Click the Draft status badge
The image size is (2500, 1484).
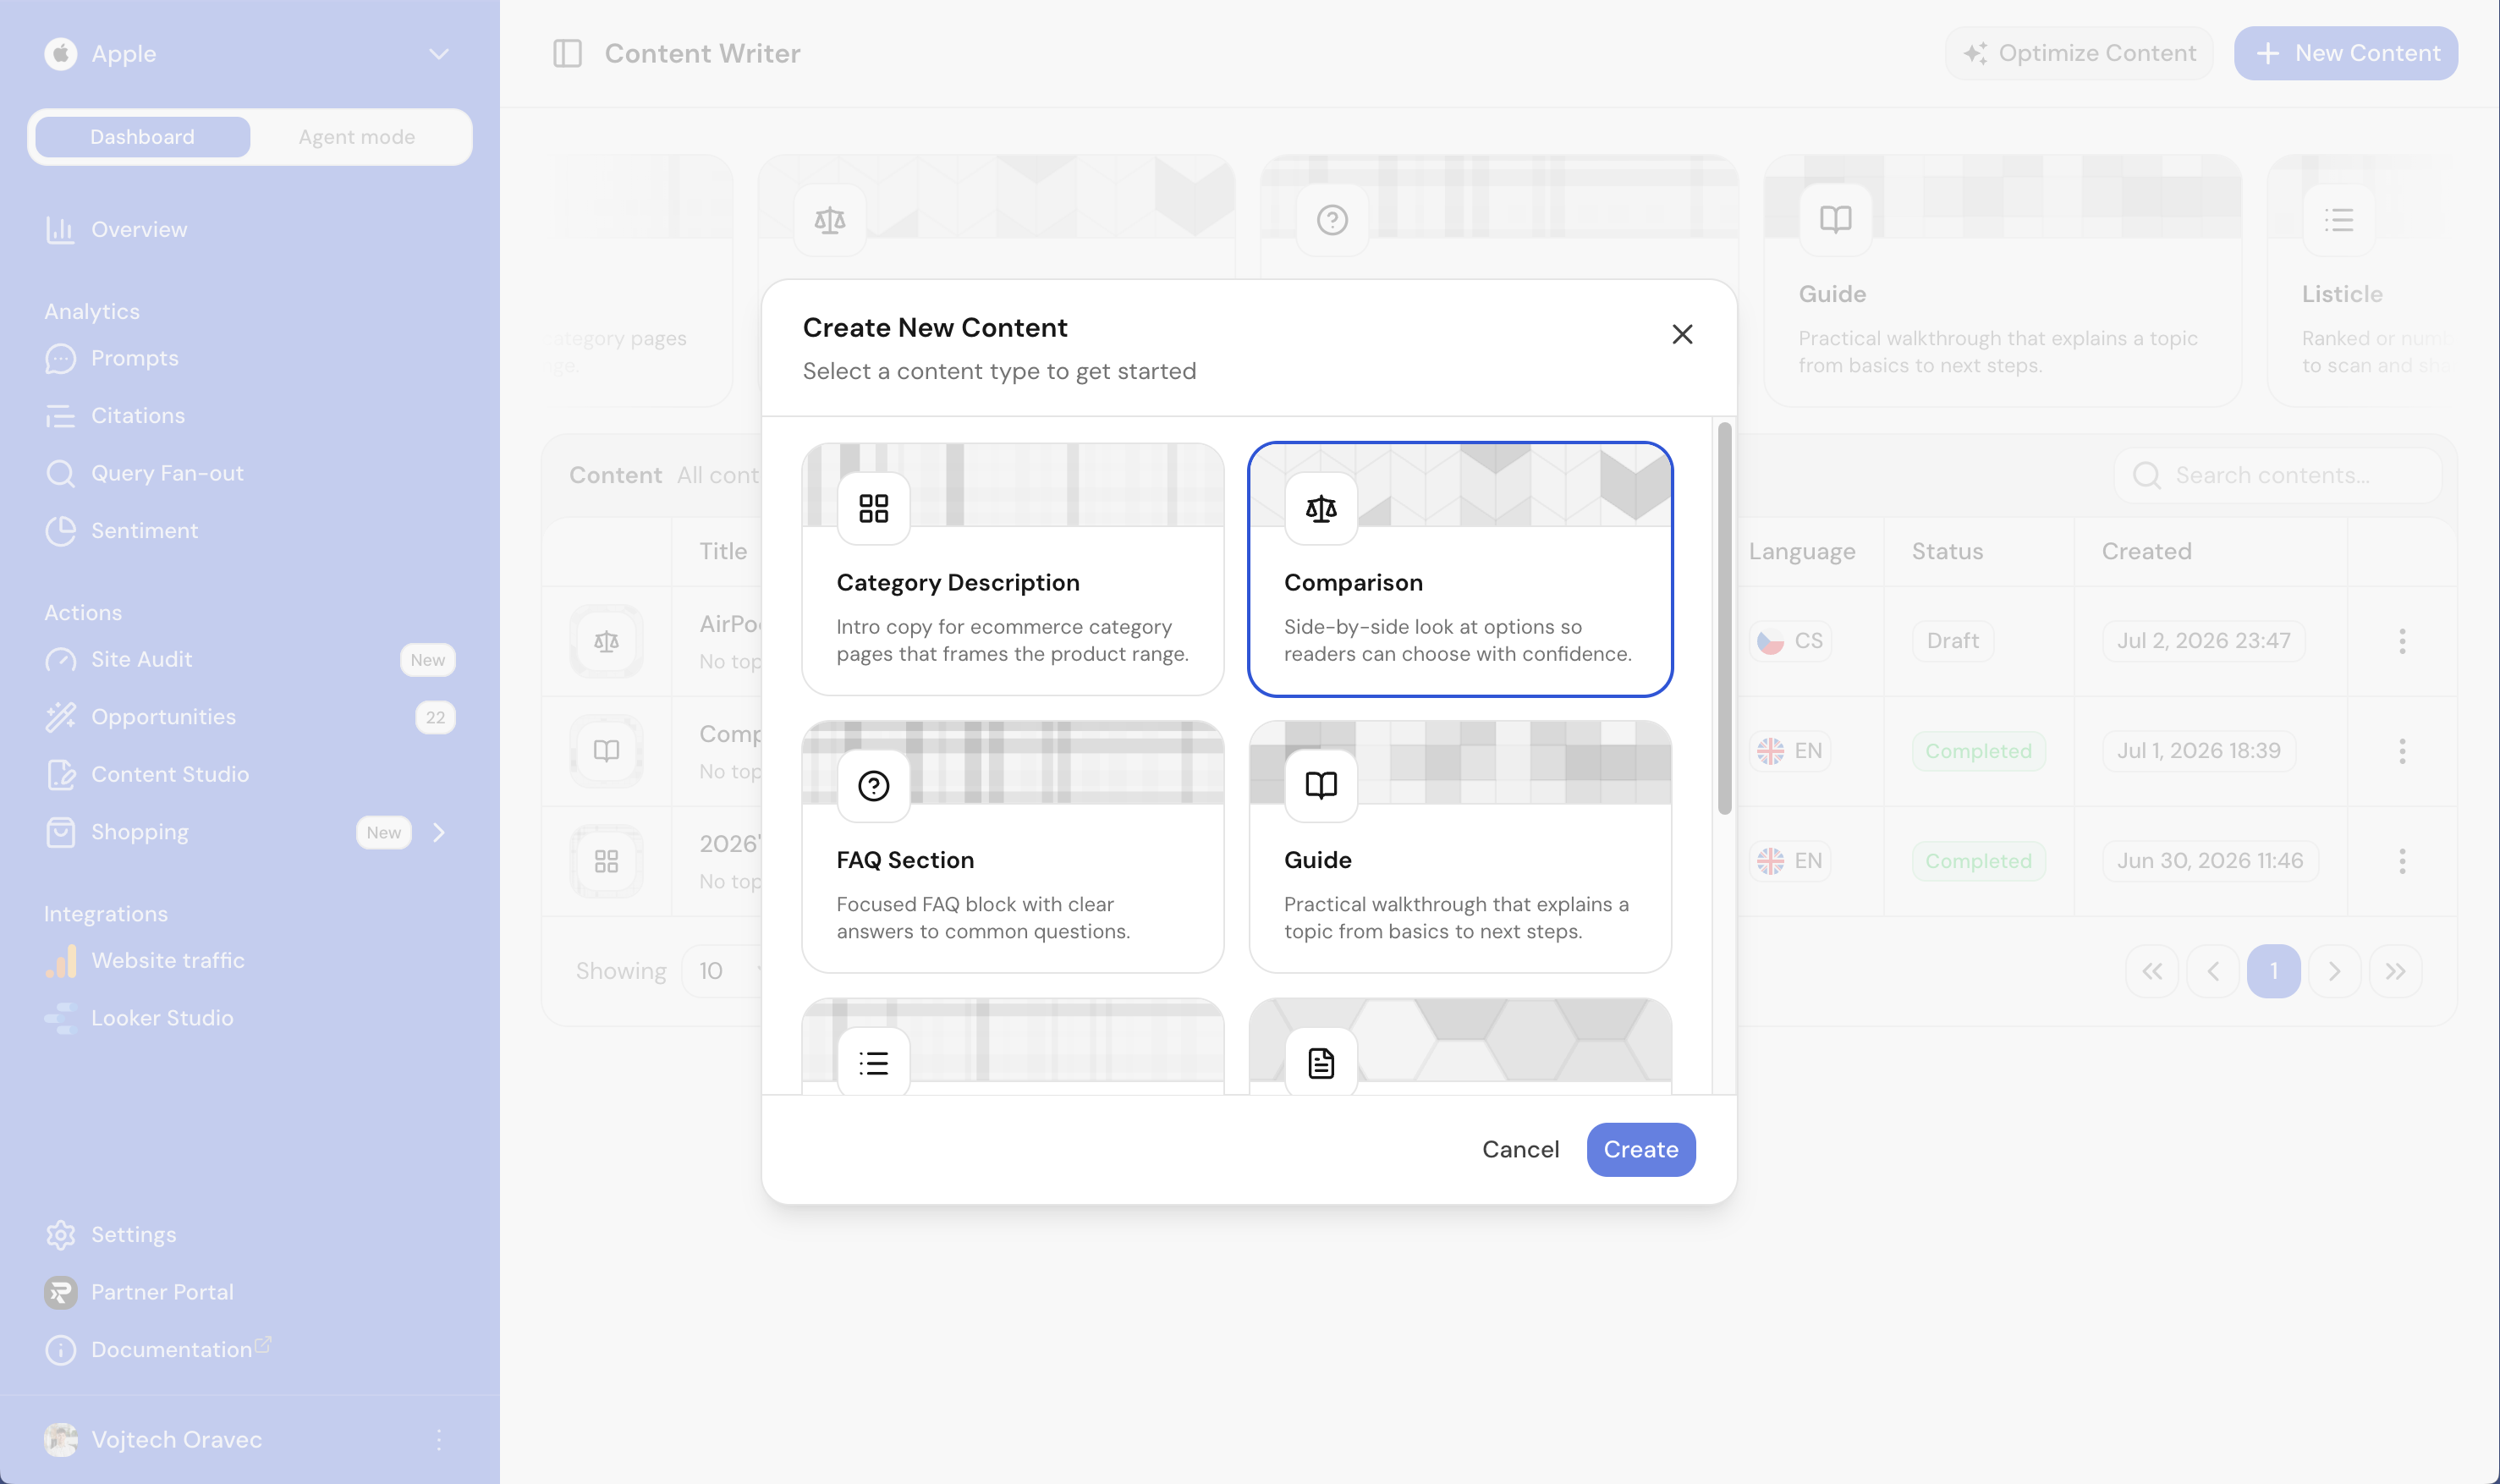[1952, 641]
